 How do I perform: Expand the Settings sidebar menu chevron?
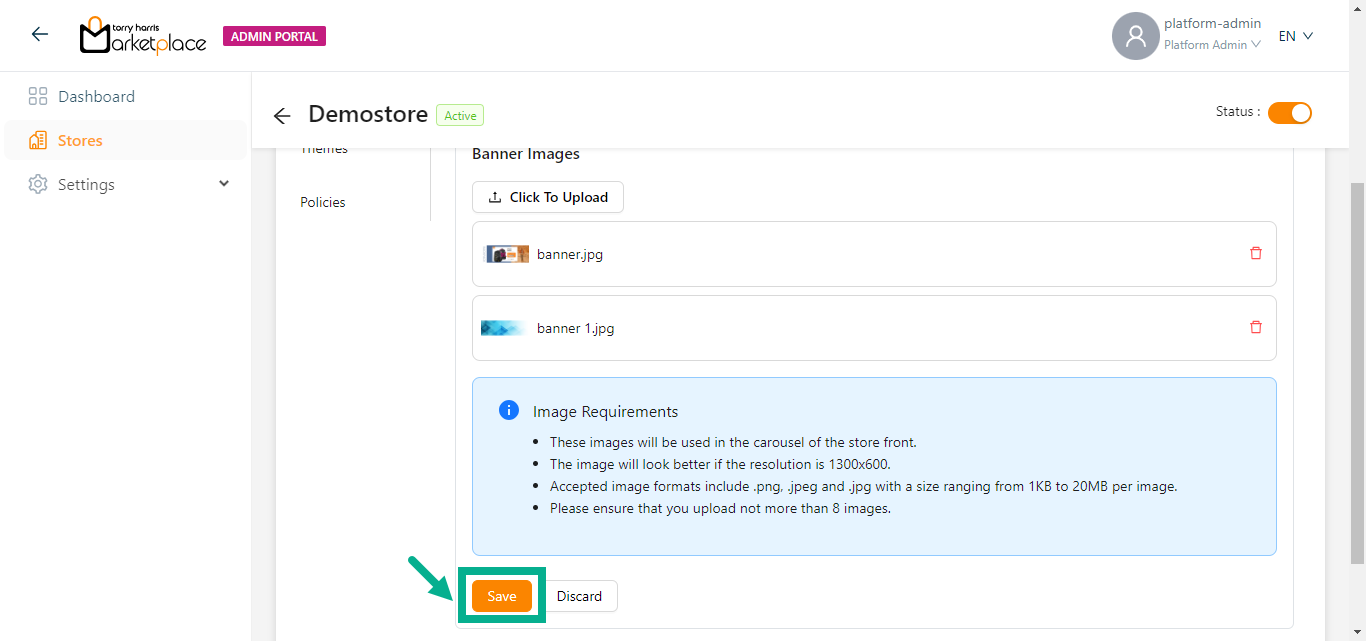click(224, 184)
